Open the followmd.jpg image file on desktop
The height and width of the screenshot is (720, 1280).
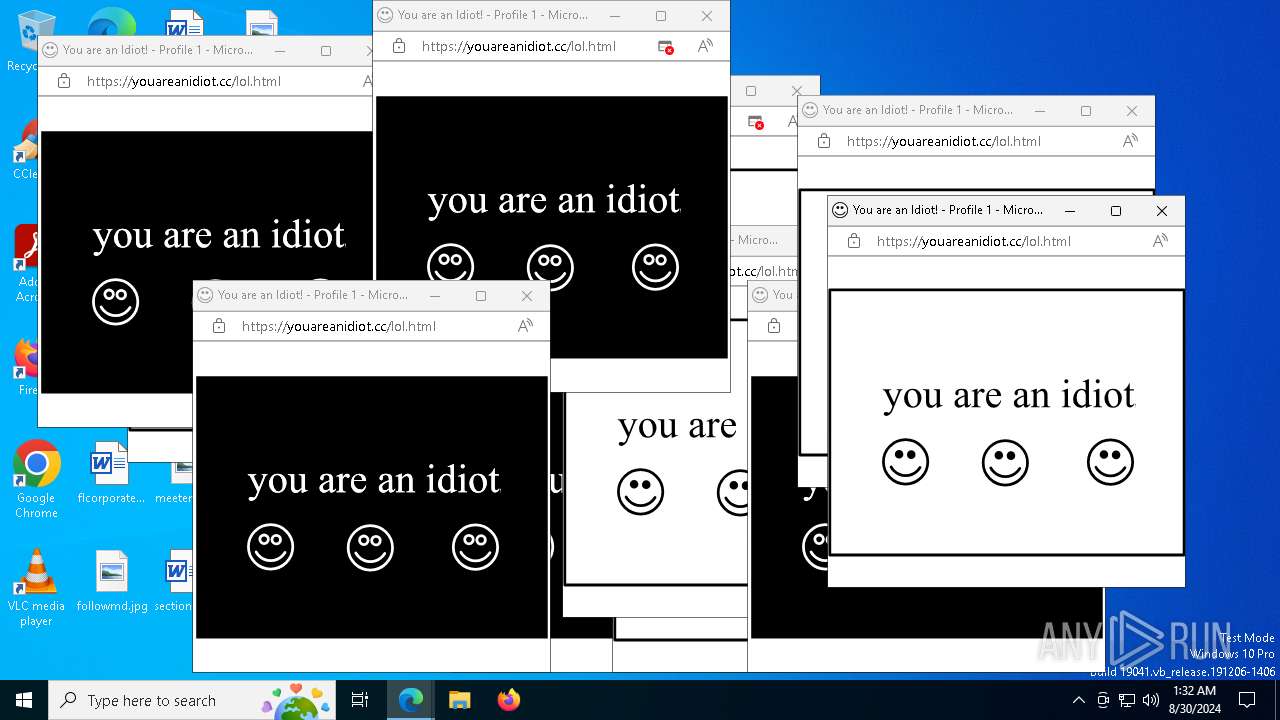111,581
